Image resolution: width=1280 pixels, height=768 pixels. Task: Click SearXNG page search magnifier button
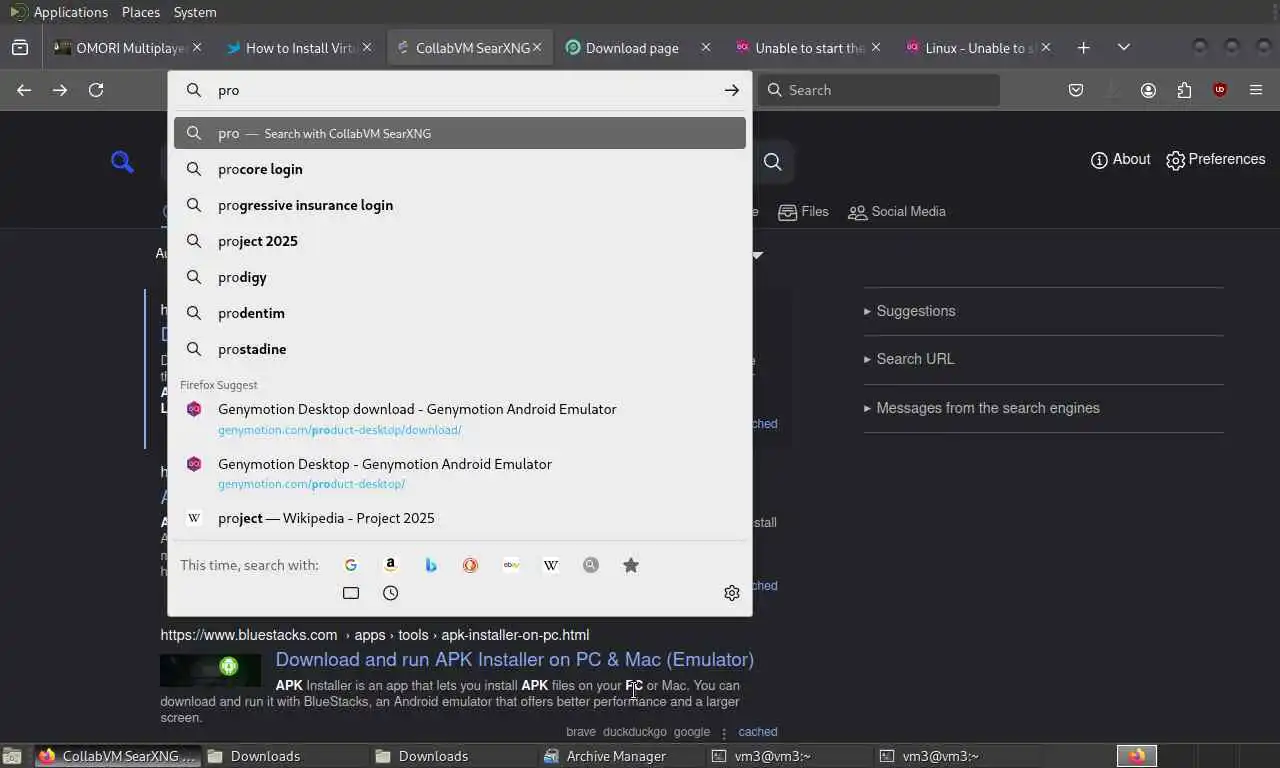[x=773, y=162]
